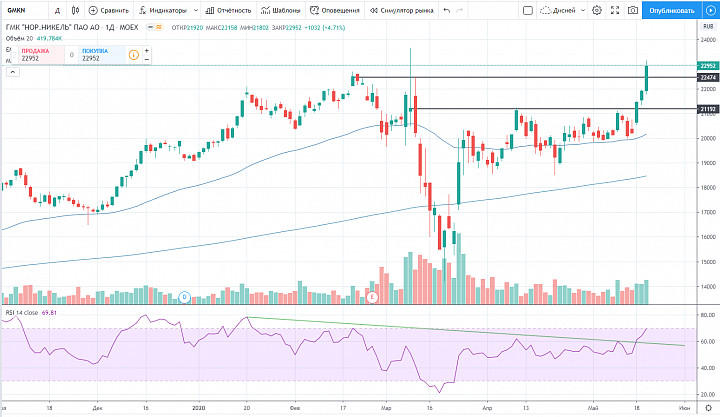This screenshot has height=417, width=720.
Task: Click the cloud save icon by Дисней
Action: click(546, 10)
